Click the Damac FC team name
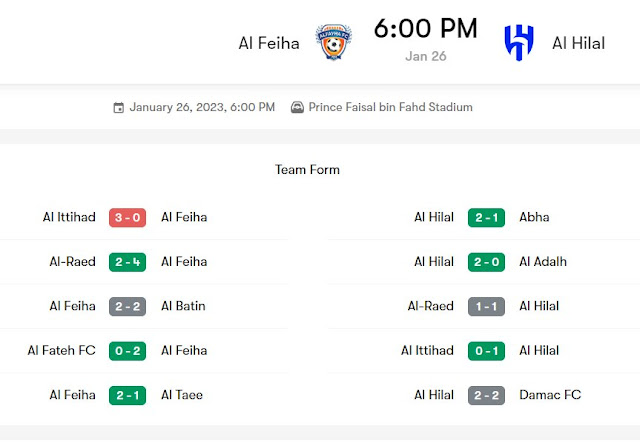The height and width of the screenshot is (443, 640). click(550, 395)
